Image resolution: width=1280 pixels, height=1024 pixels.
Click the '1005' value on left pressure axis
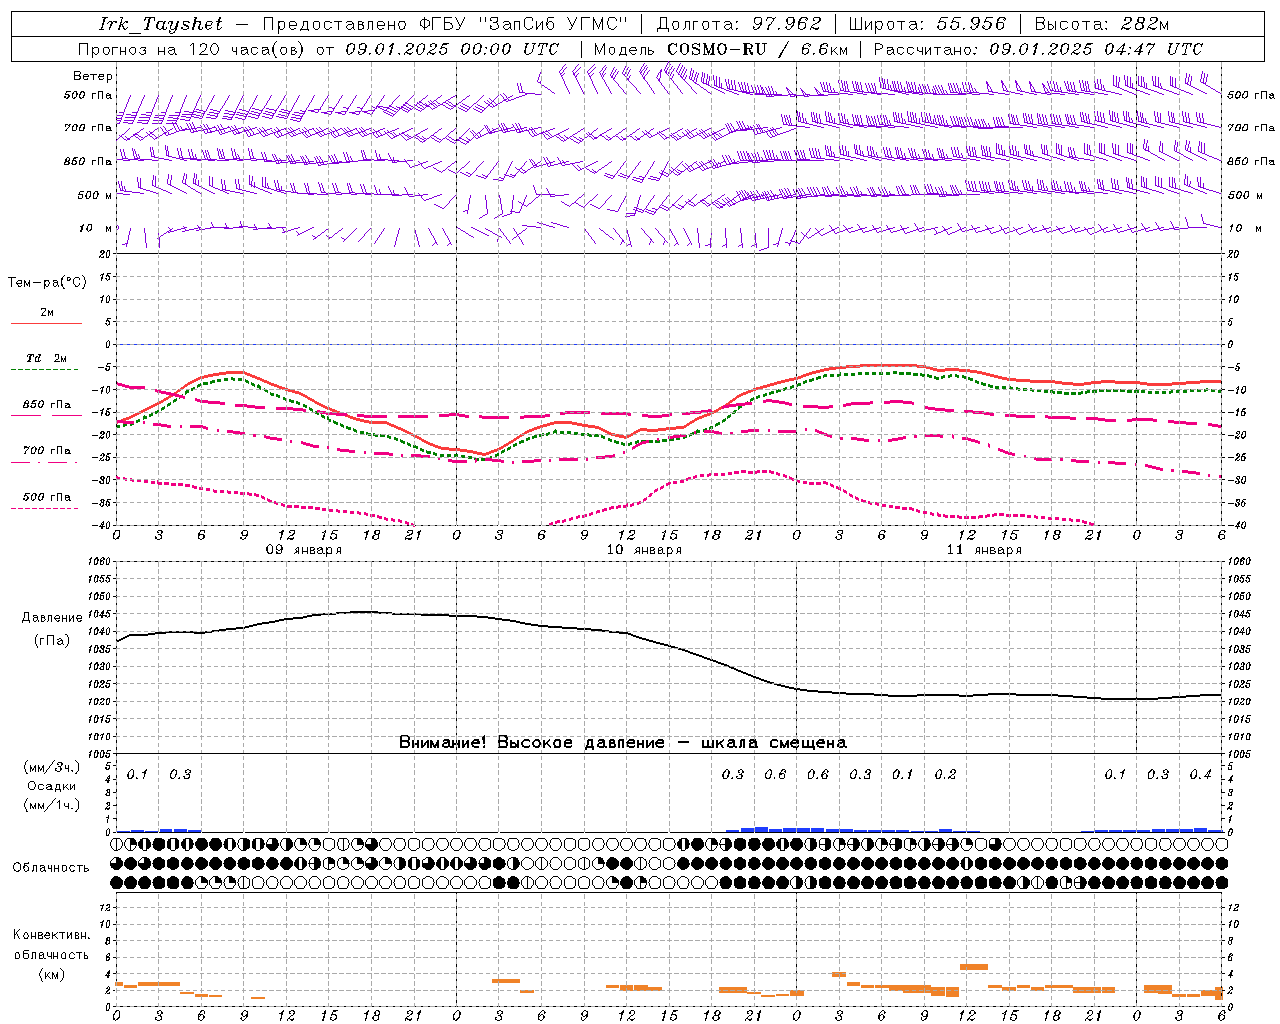pyautogui.click(x=101, y=753)
